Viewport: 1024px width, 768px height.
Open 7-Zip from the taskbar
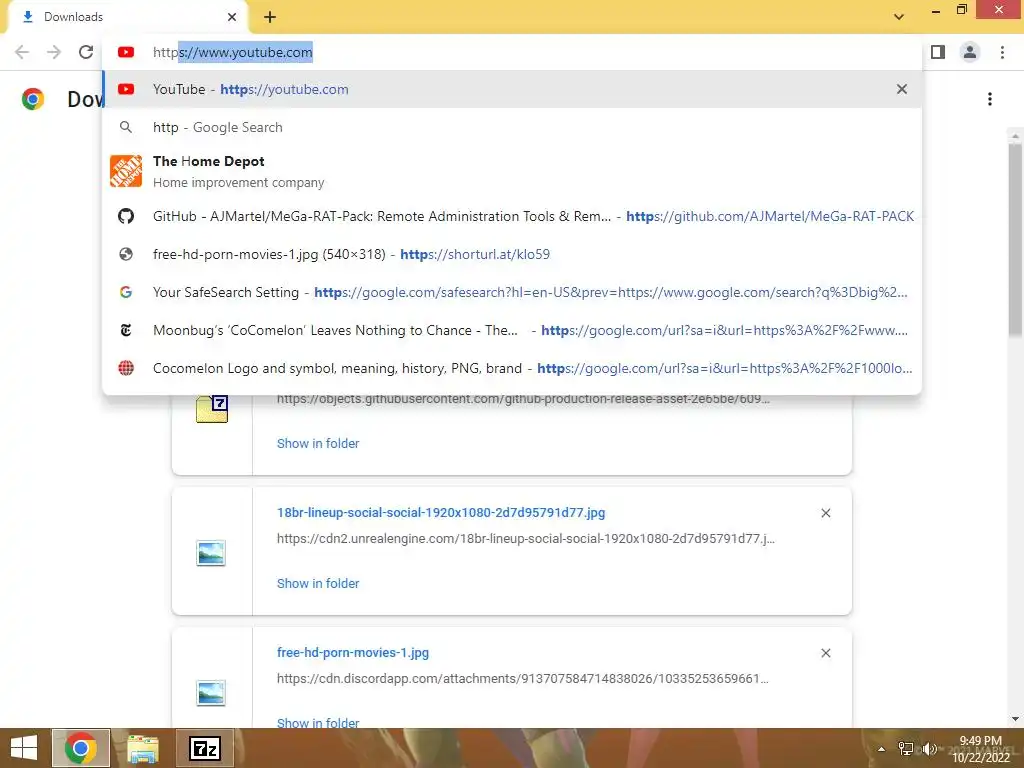click(205, 748)
